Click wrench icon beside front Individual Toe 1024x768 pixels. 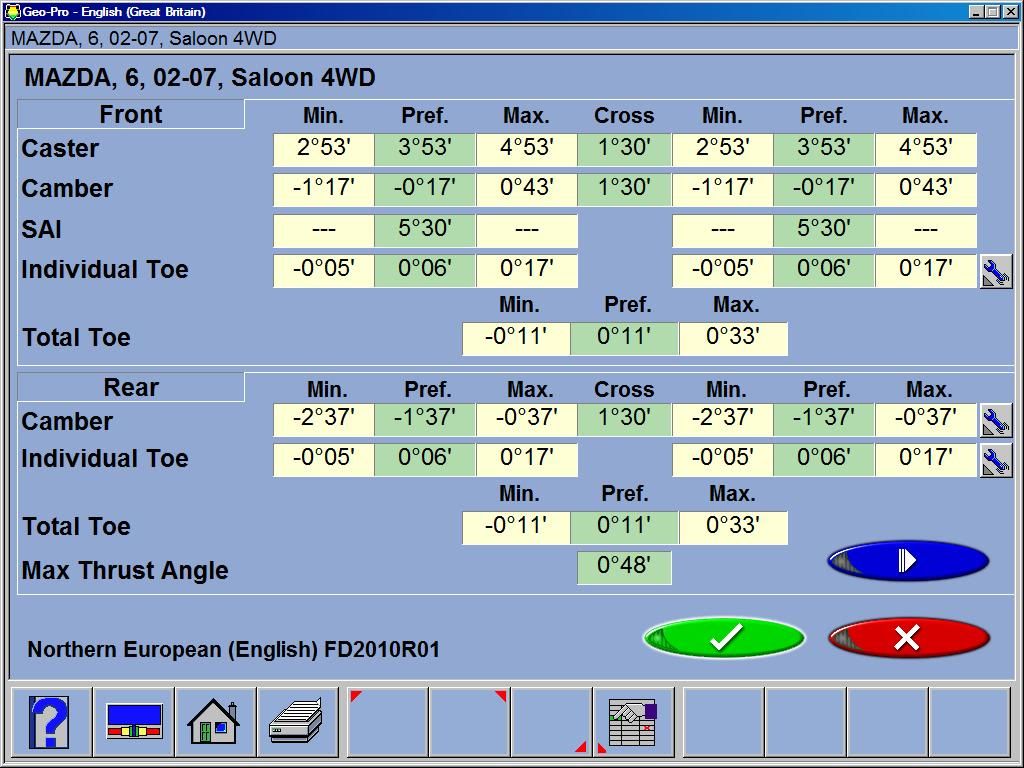point(996,272)
